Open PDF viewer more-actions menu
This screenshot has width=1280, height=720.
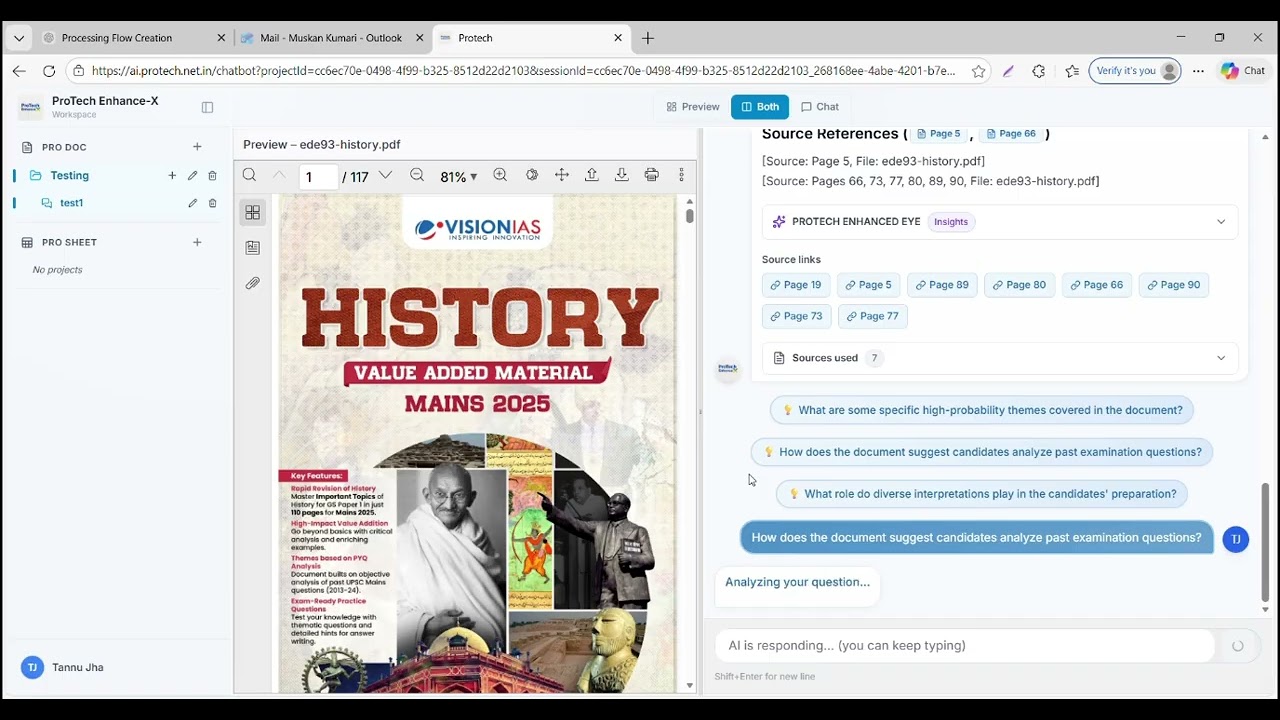click(x=682, y=175)
